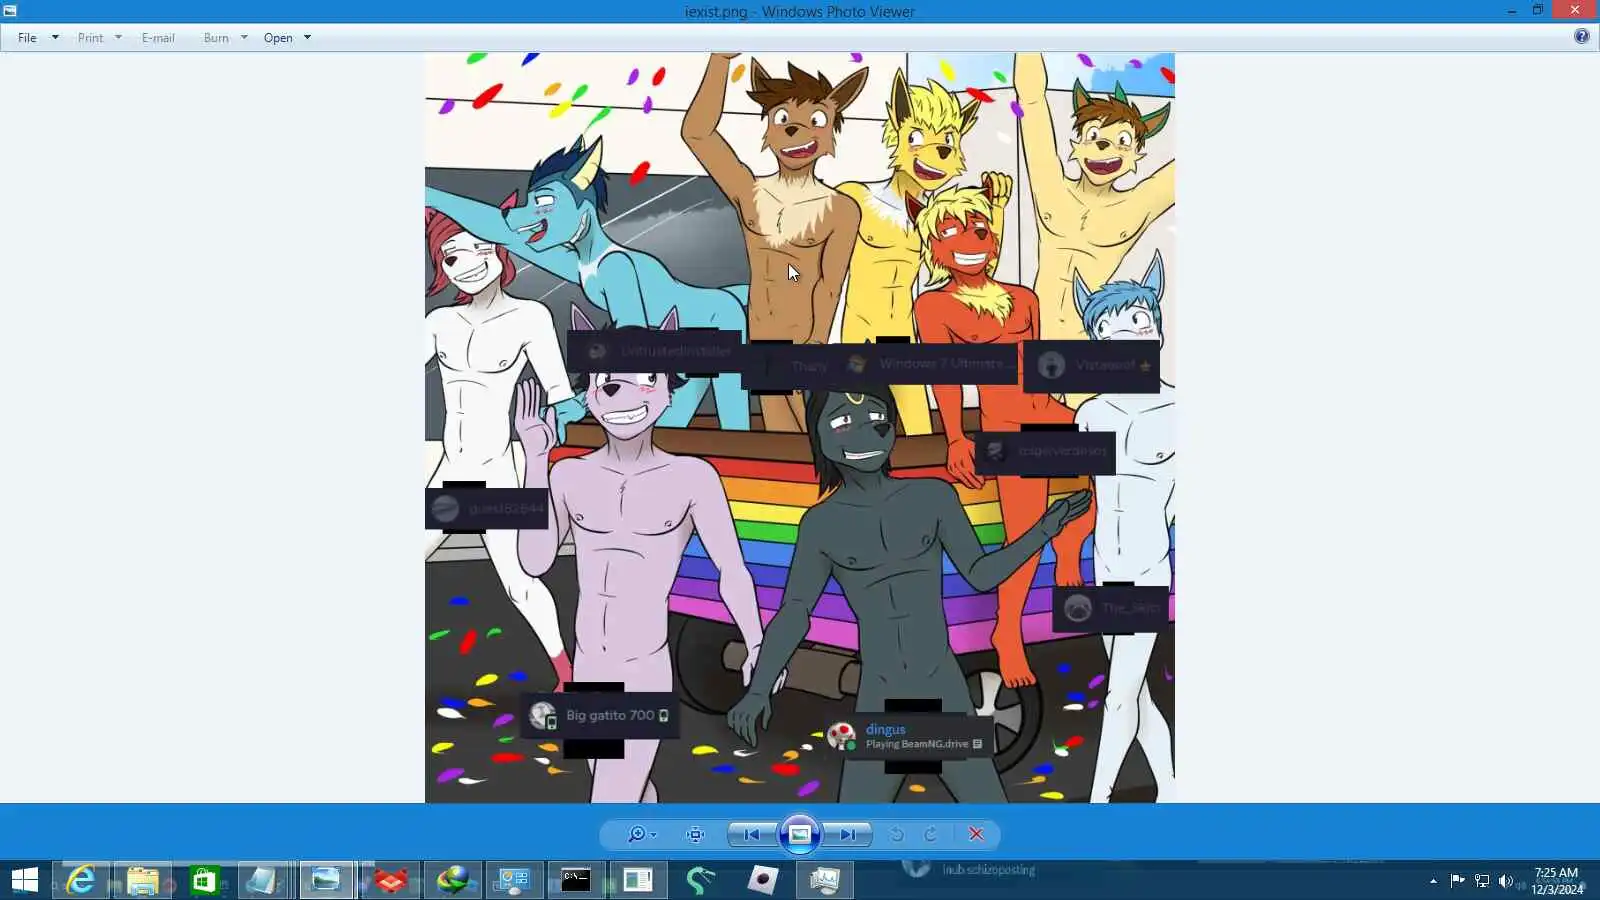Open the red fox-shaped taskbar app
The width and height of the screenshot is (1600, 900).
click(390, 880)
